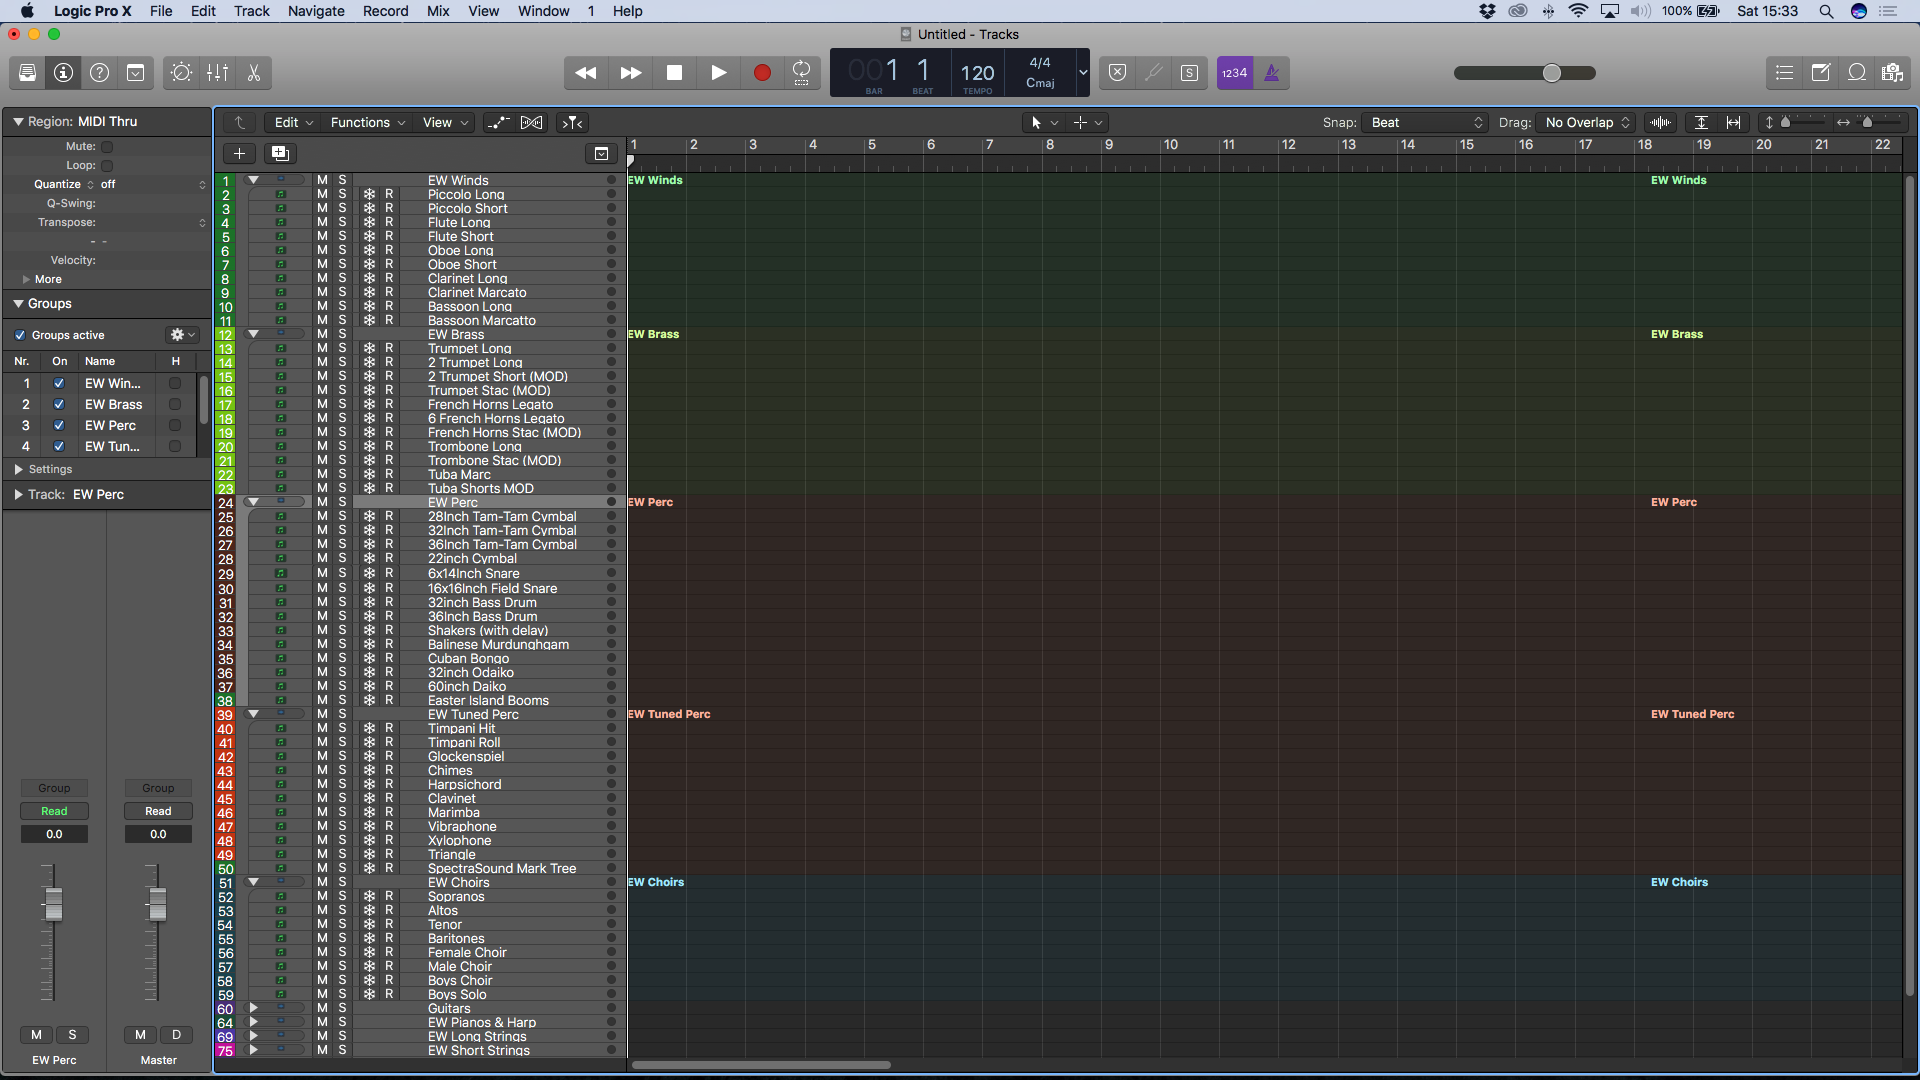Click the horizontal auto zoom icon
The height and width of the screenshot is (1080, 1920).
coord(1734,122)
